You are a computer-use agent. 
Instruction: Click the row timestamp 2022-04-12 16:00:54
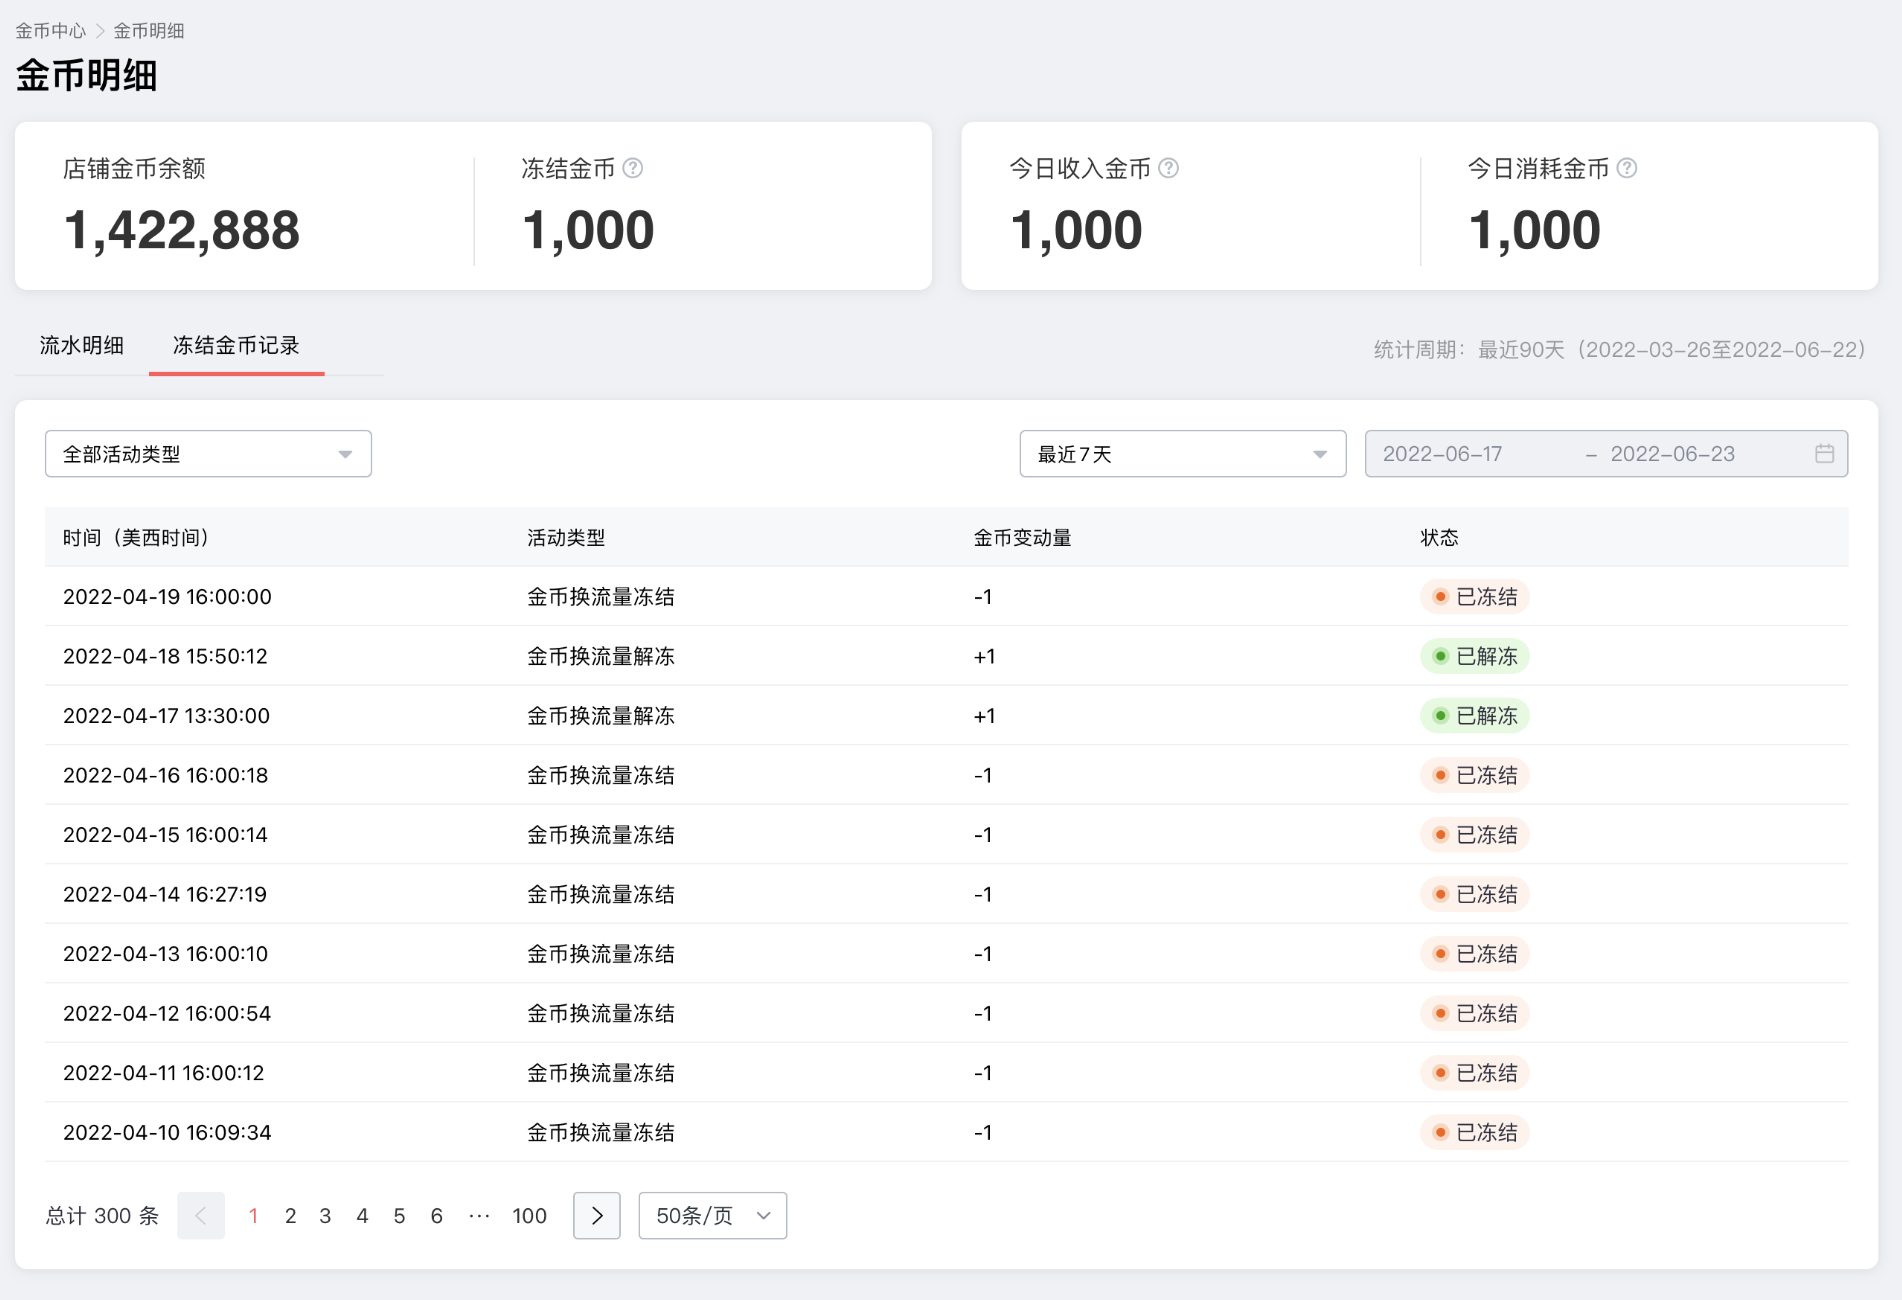pyautogui.click(x=167, y=1013)
